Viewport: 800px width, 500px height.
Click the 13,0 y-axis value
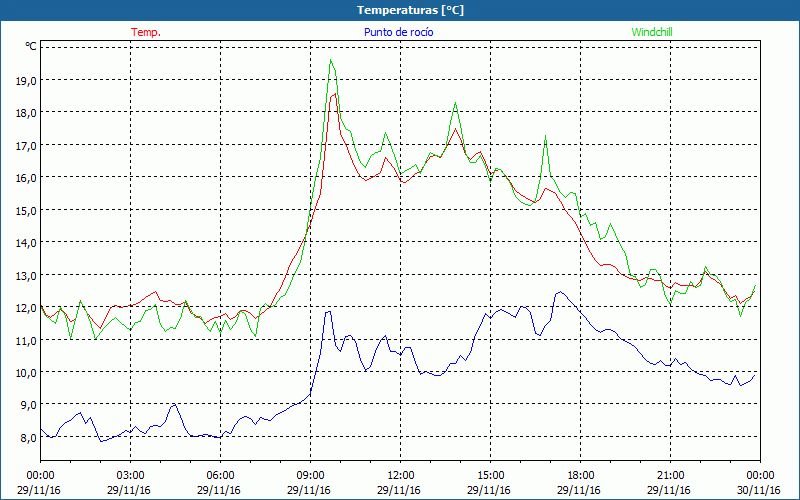click(27, 276)
